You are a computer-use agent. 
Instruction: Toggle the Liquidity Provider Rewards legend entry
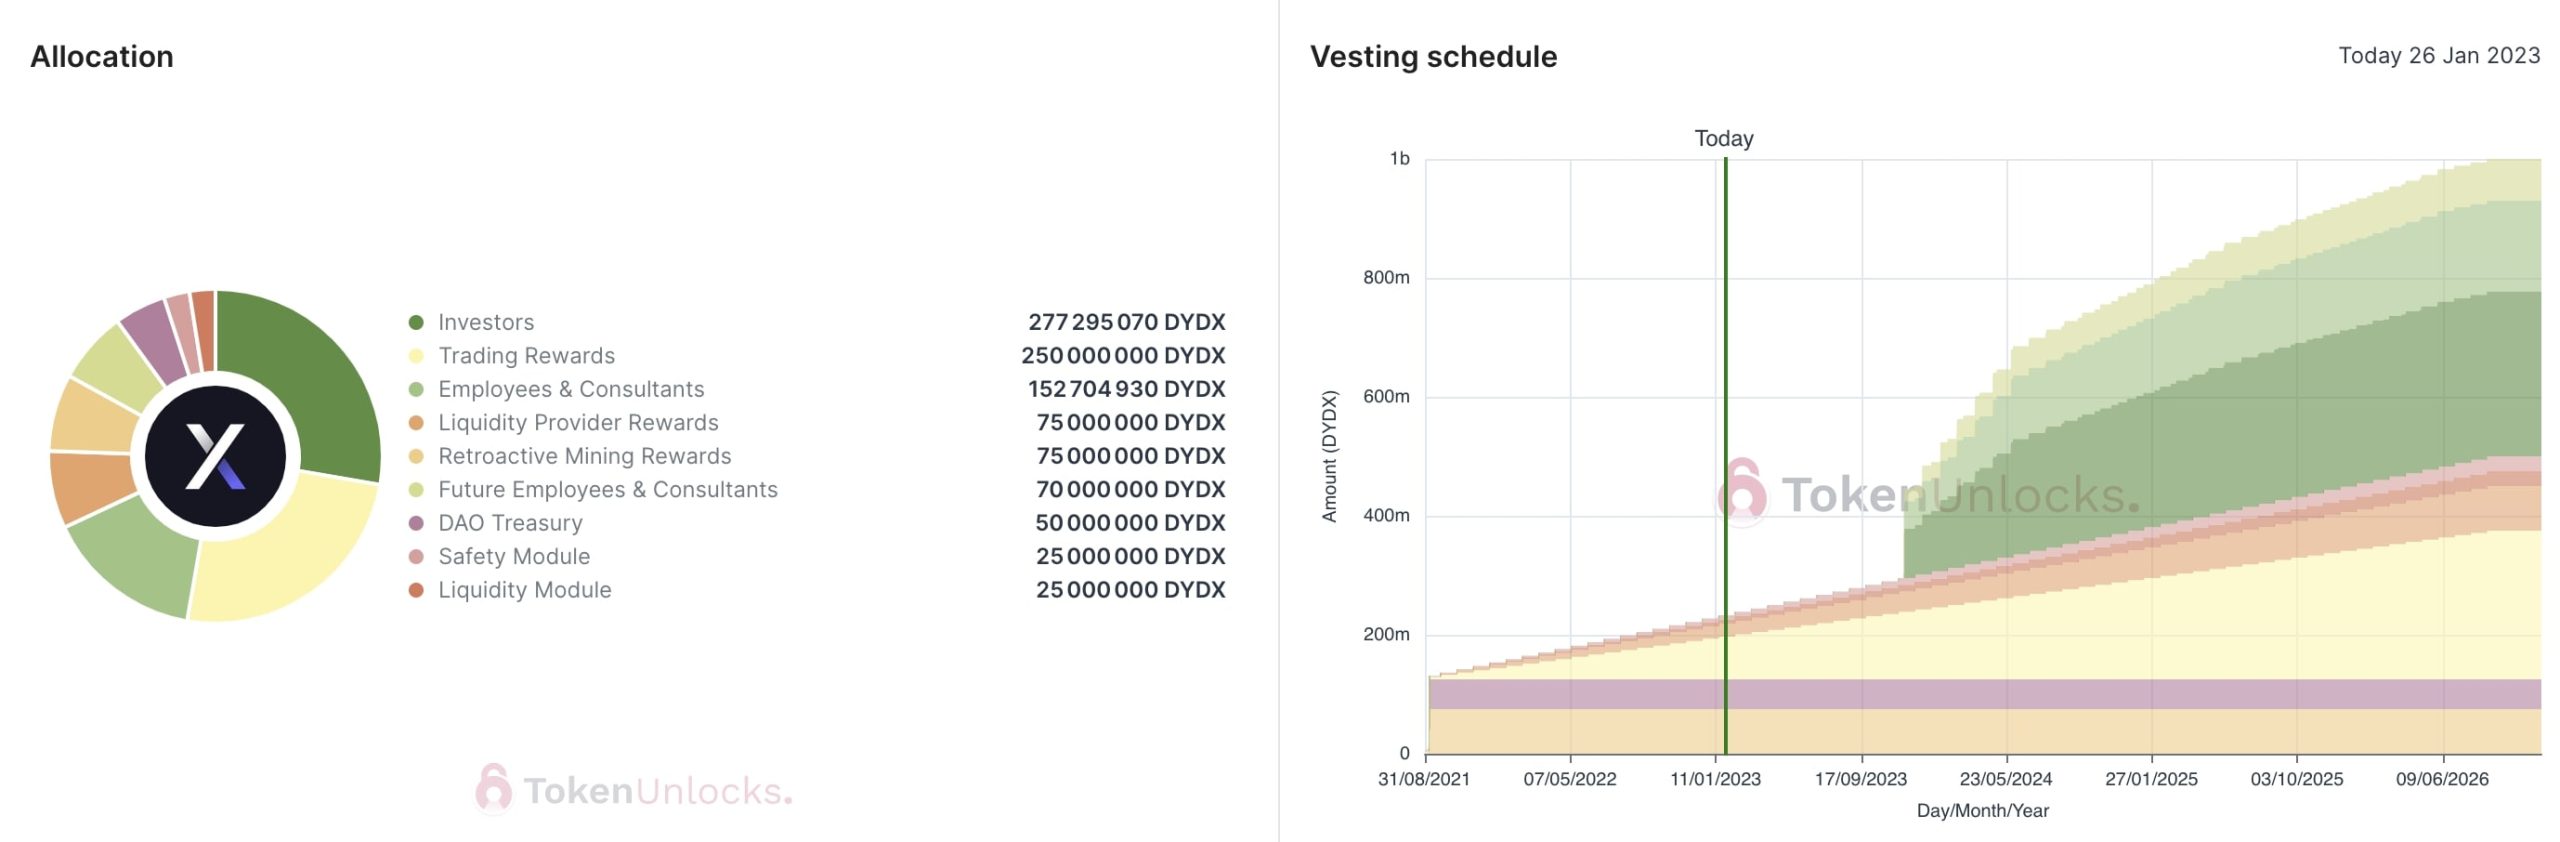click(x=577, y=423)
